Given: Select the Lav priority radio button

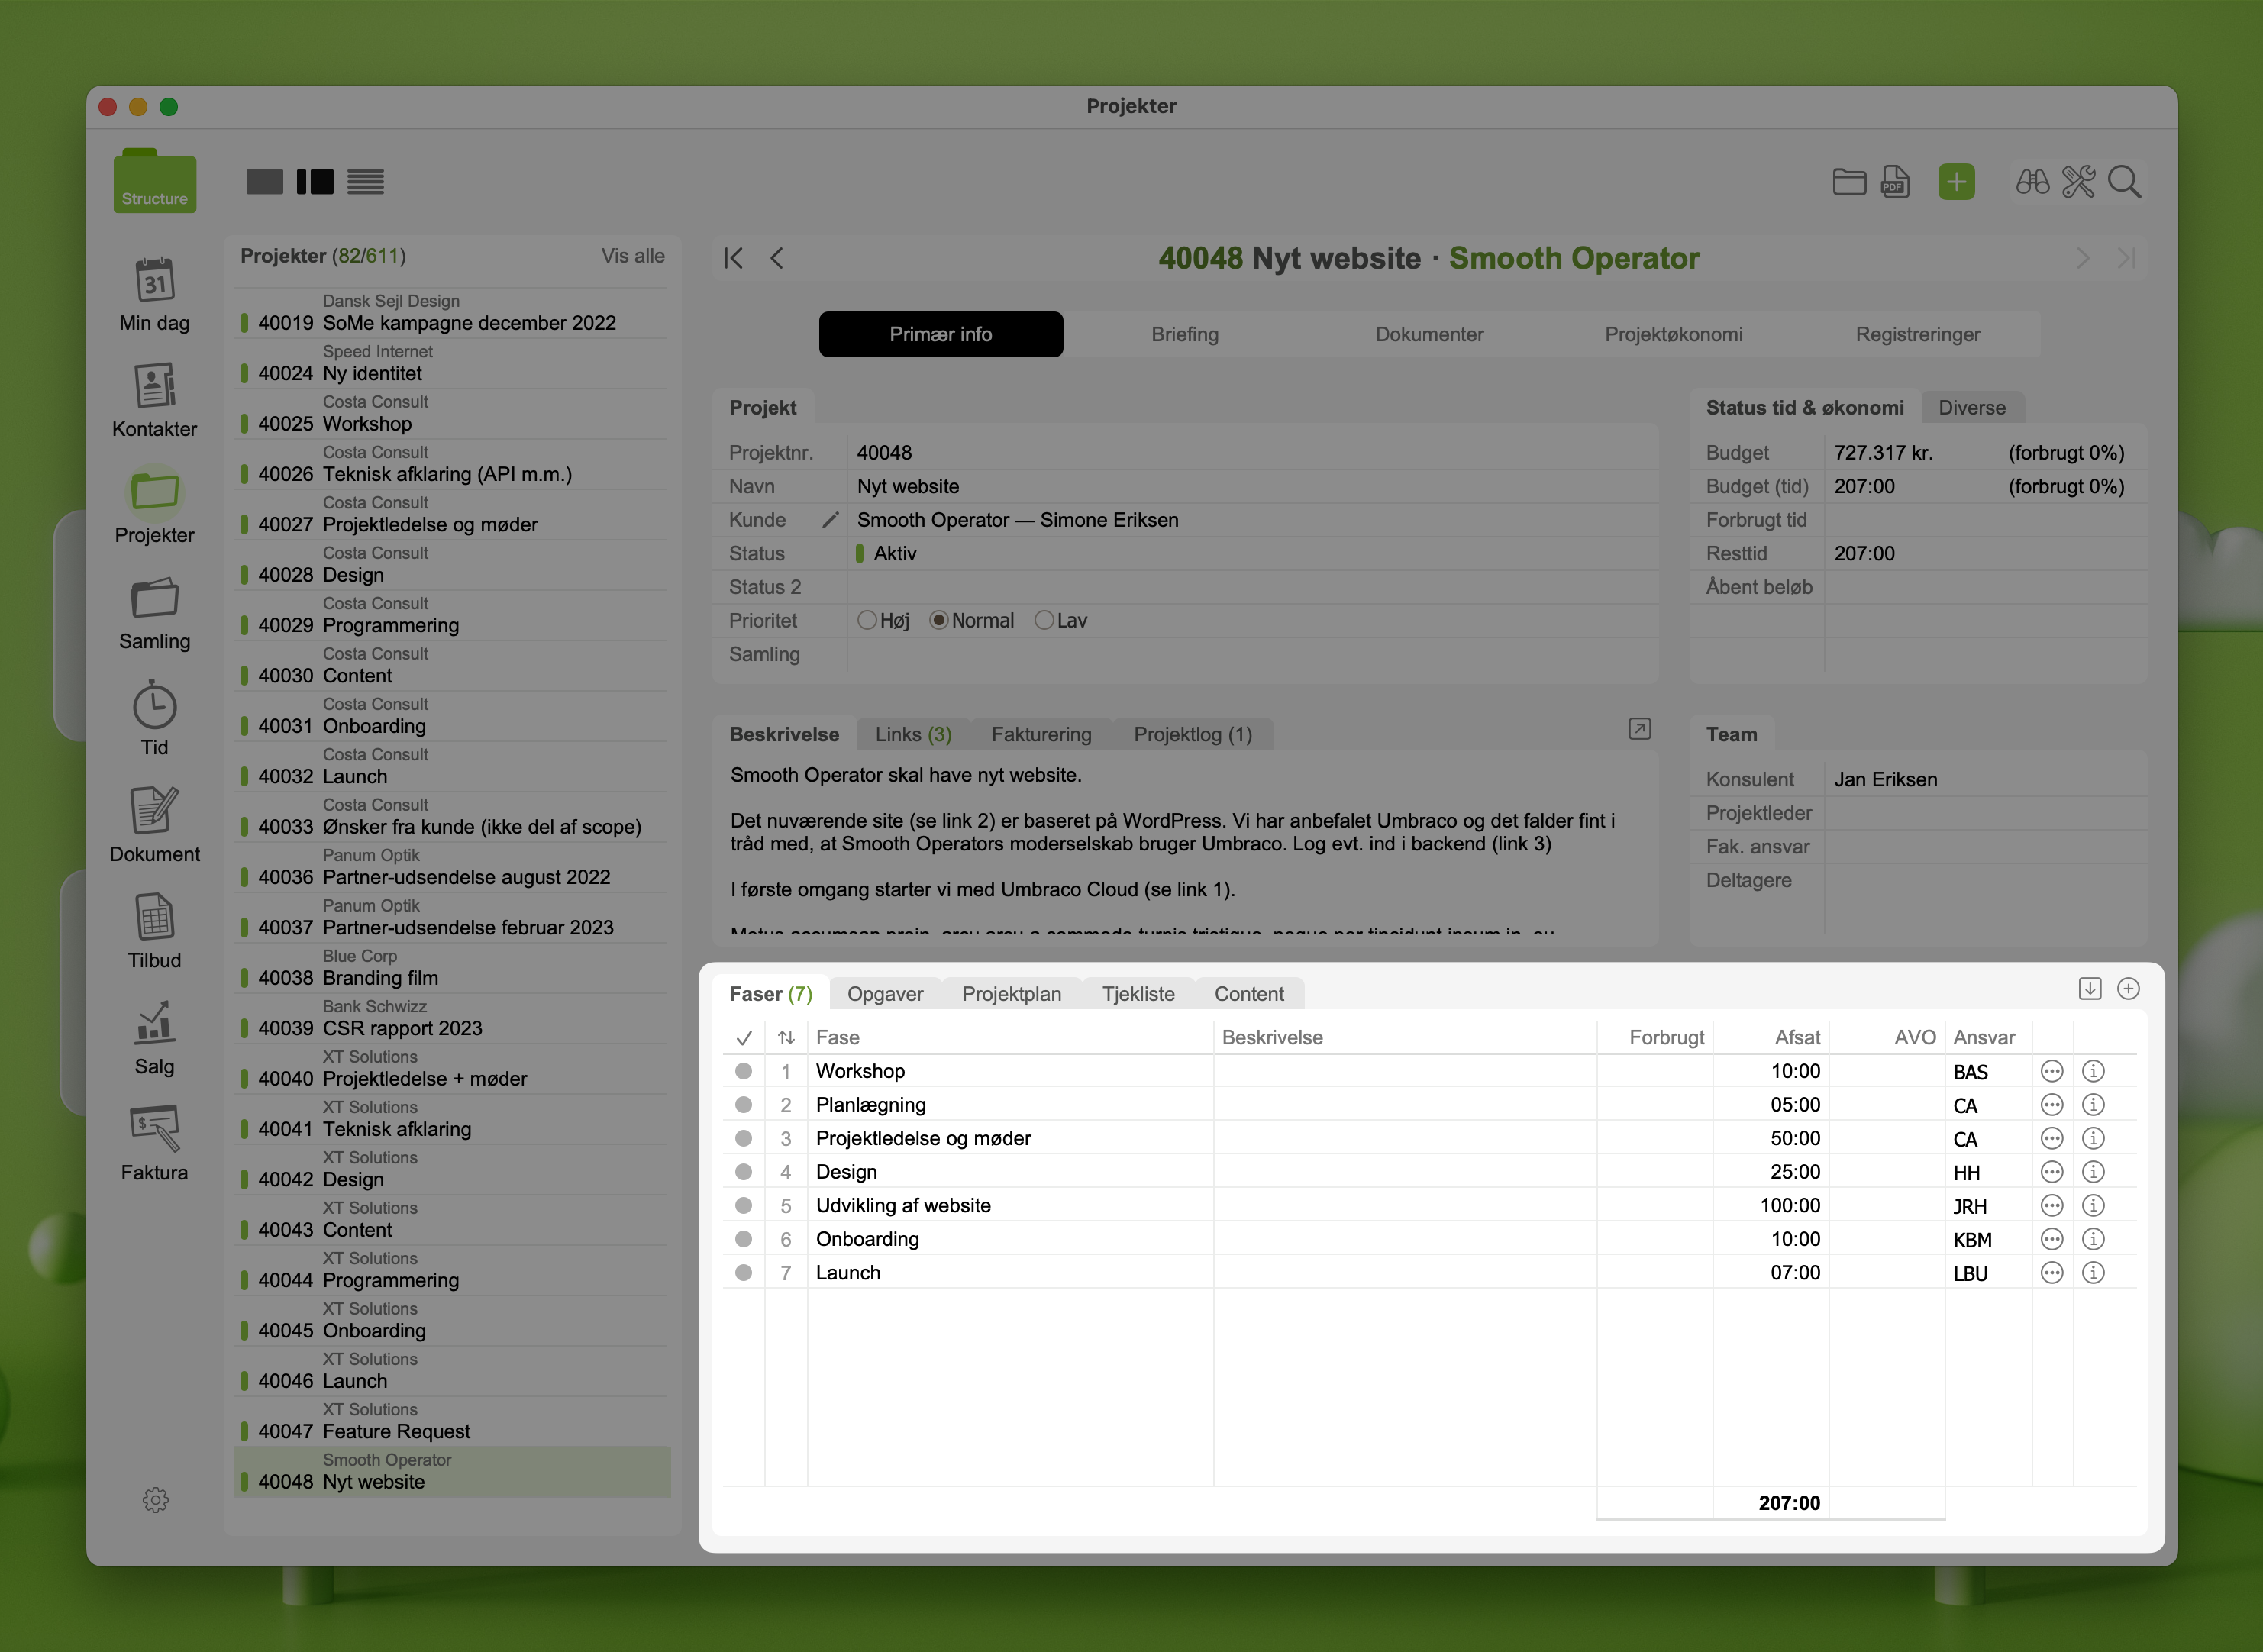Looking at the screenshot, I should [1044, 620].
